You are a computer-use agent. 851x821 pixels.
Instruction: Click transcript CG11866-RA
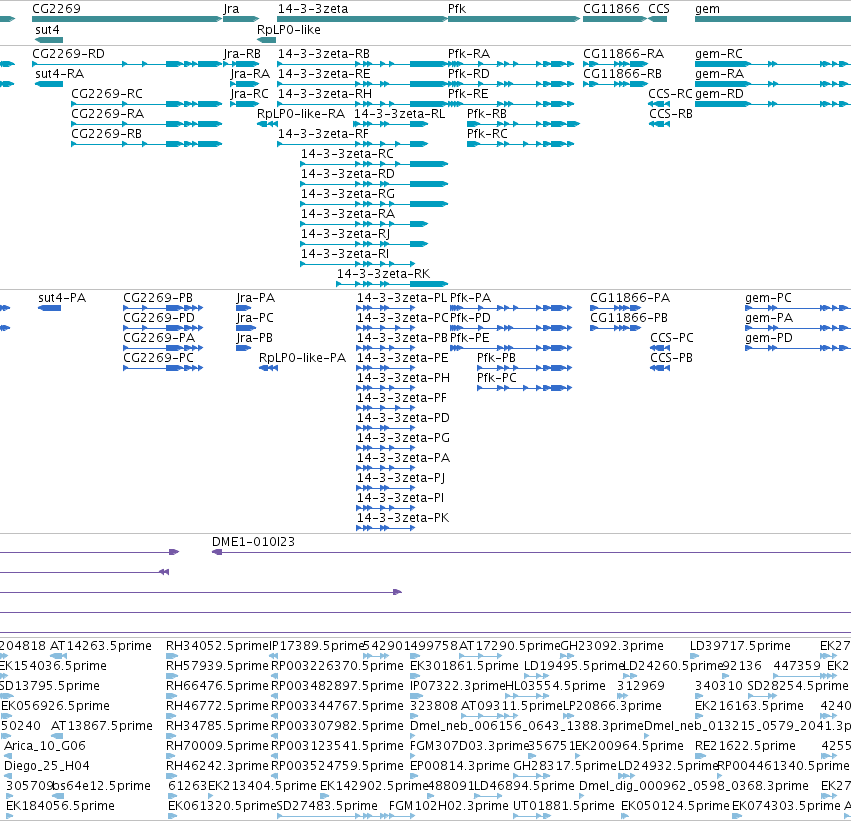pos(615,64)
